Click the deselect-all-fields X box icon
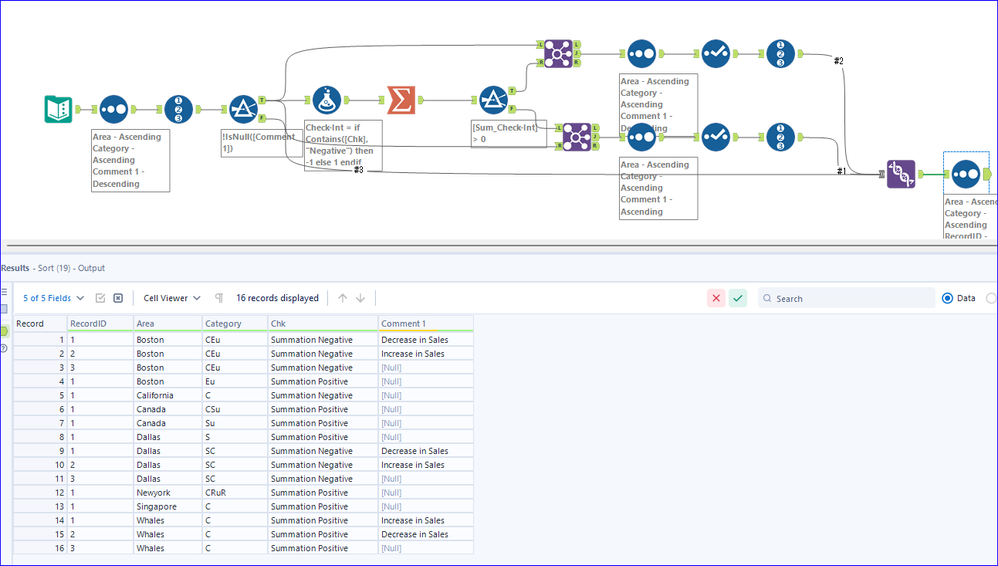This screenshot has width=998, height=566. [x=118, y=298]
